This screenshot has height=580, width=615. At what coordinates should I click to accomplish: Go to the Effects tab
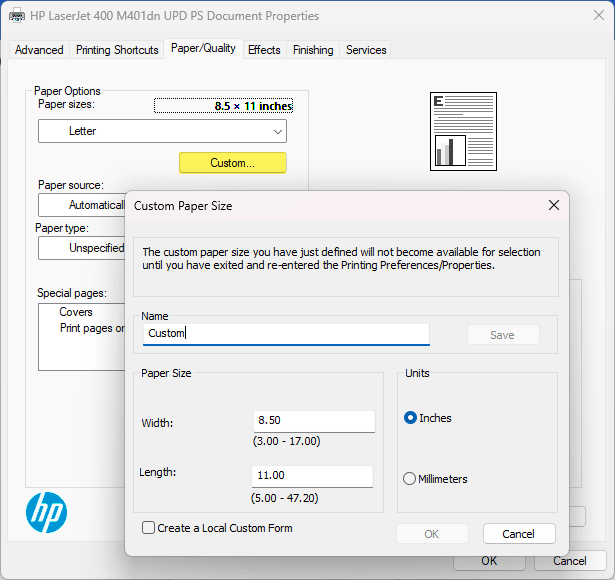point(264,50)
